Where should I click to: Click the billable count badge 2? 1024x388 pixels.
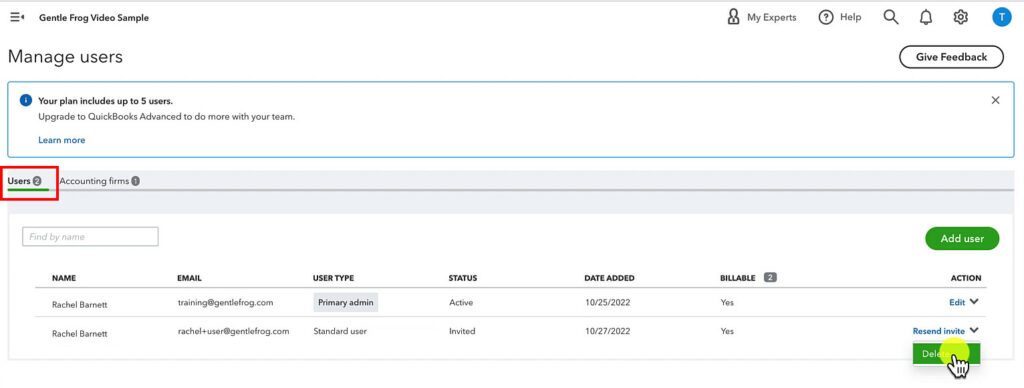[770, 278]
